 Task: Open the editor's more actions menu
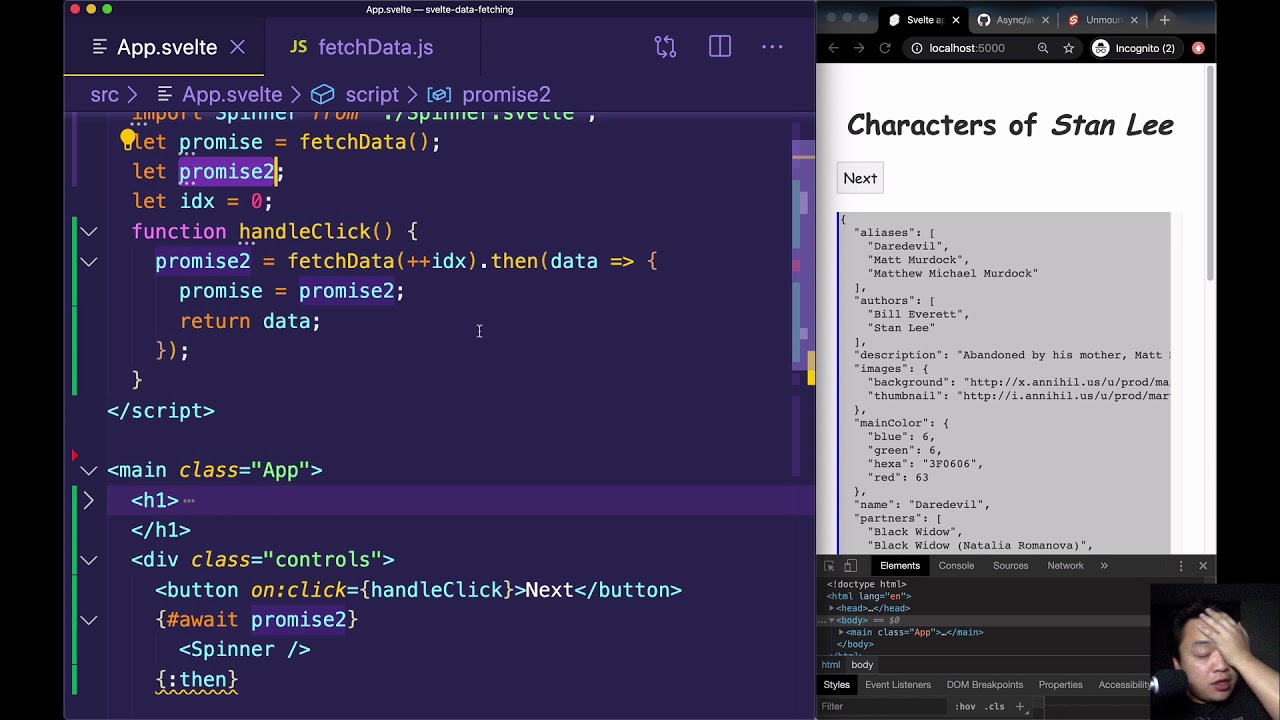(772, 47)
